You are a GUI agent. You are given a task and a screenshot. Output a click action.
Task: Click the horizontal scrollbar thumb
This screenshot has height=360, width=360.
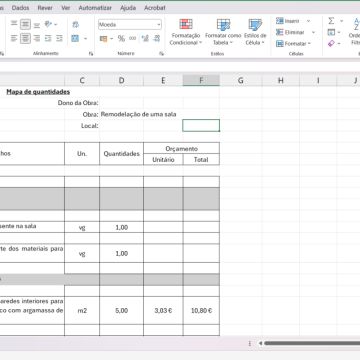coord(312,343)
